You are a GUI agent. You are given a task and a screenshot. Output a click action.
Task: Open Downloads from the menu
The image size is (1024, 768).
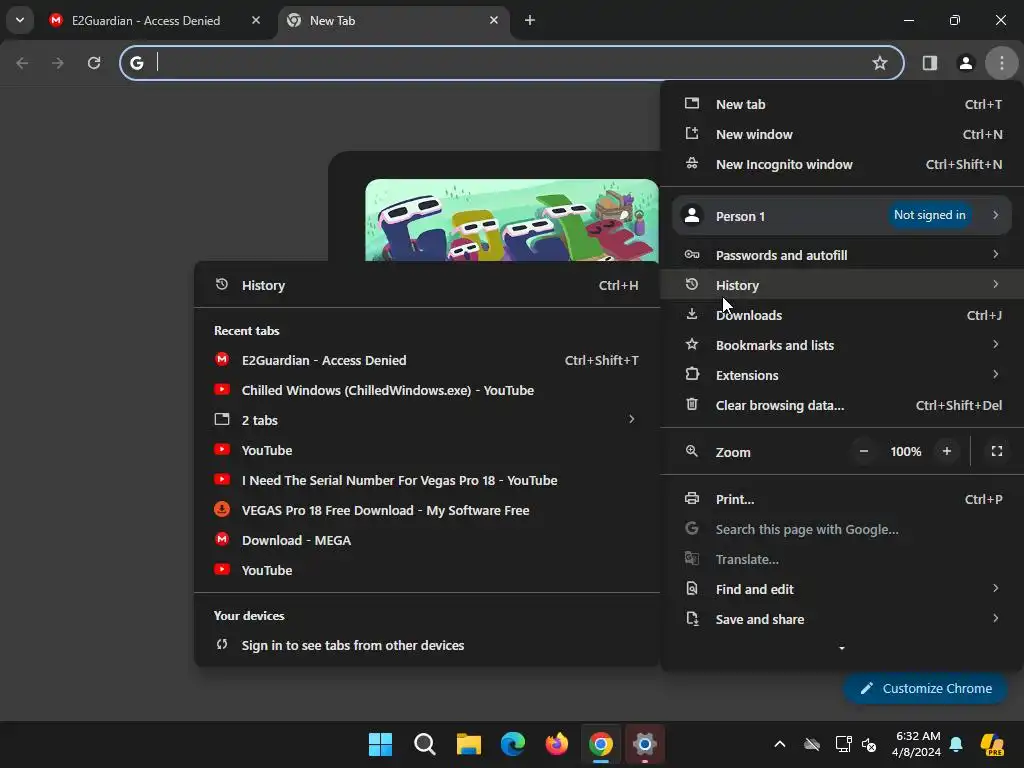[x=842, y=315]
